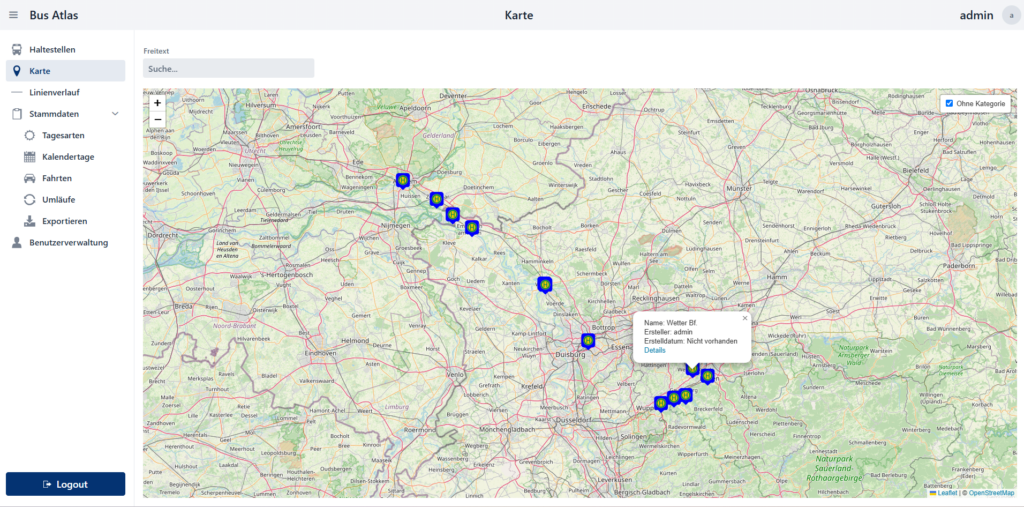This screenshot has width=1024, height=507.
Task: Zoom out on the map
Action: (x=157, y=119)
